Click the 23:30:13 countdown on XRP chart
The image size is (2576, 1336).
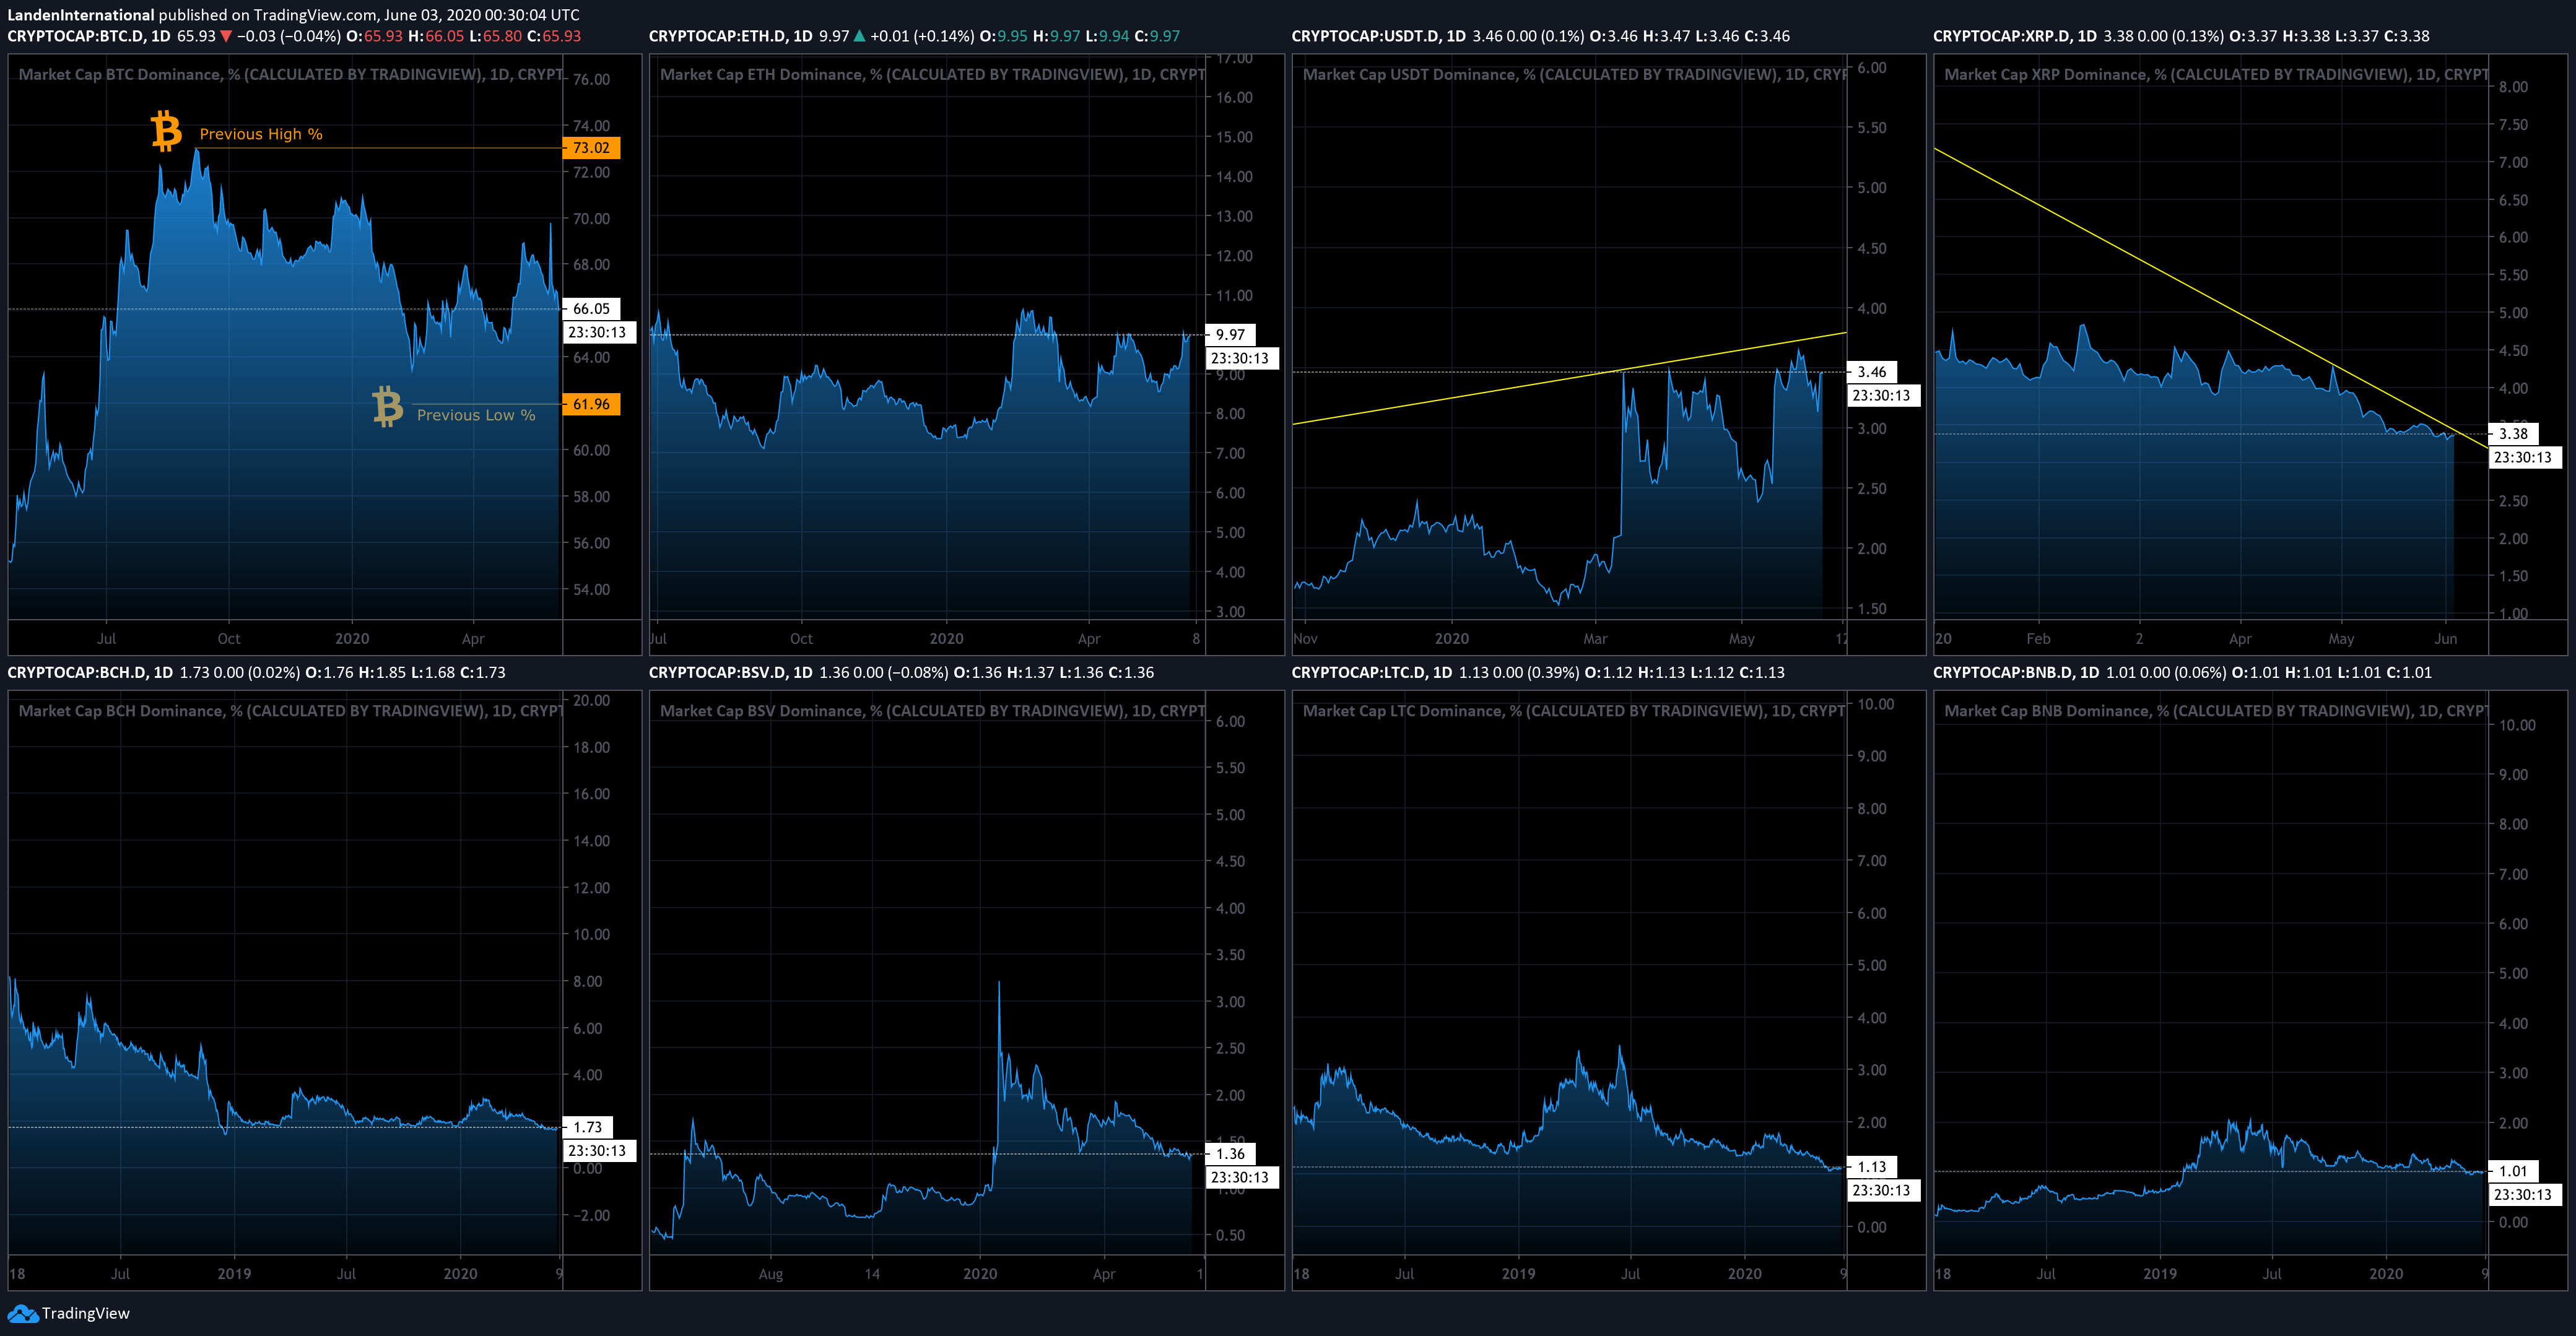point(2524,458)
